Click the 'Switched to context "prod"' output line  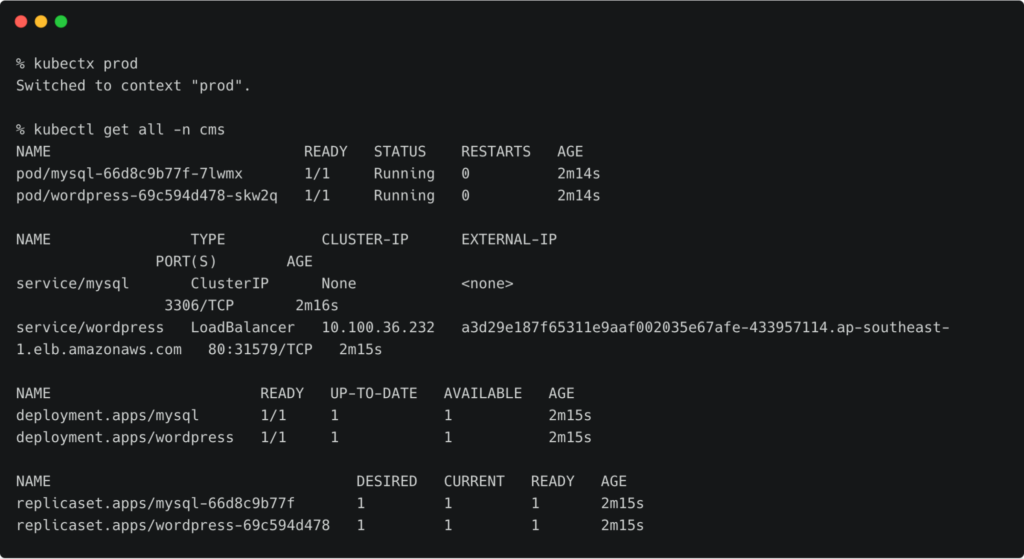133,86
